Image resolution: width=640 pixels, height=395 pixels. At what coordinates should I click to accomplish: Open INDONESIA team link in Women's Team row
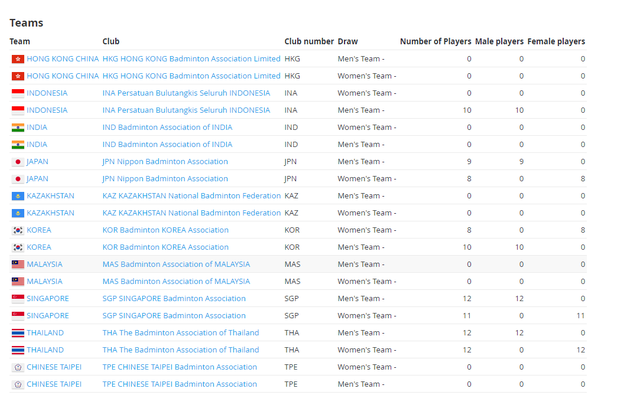tap(47, 93)
